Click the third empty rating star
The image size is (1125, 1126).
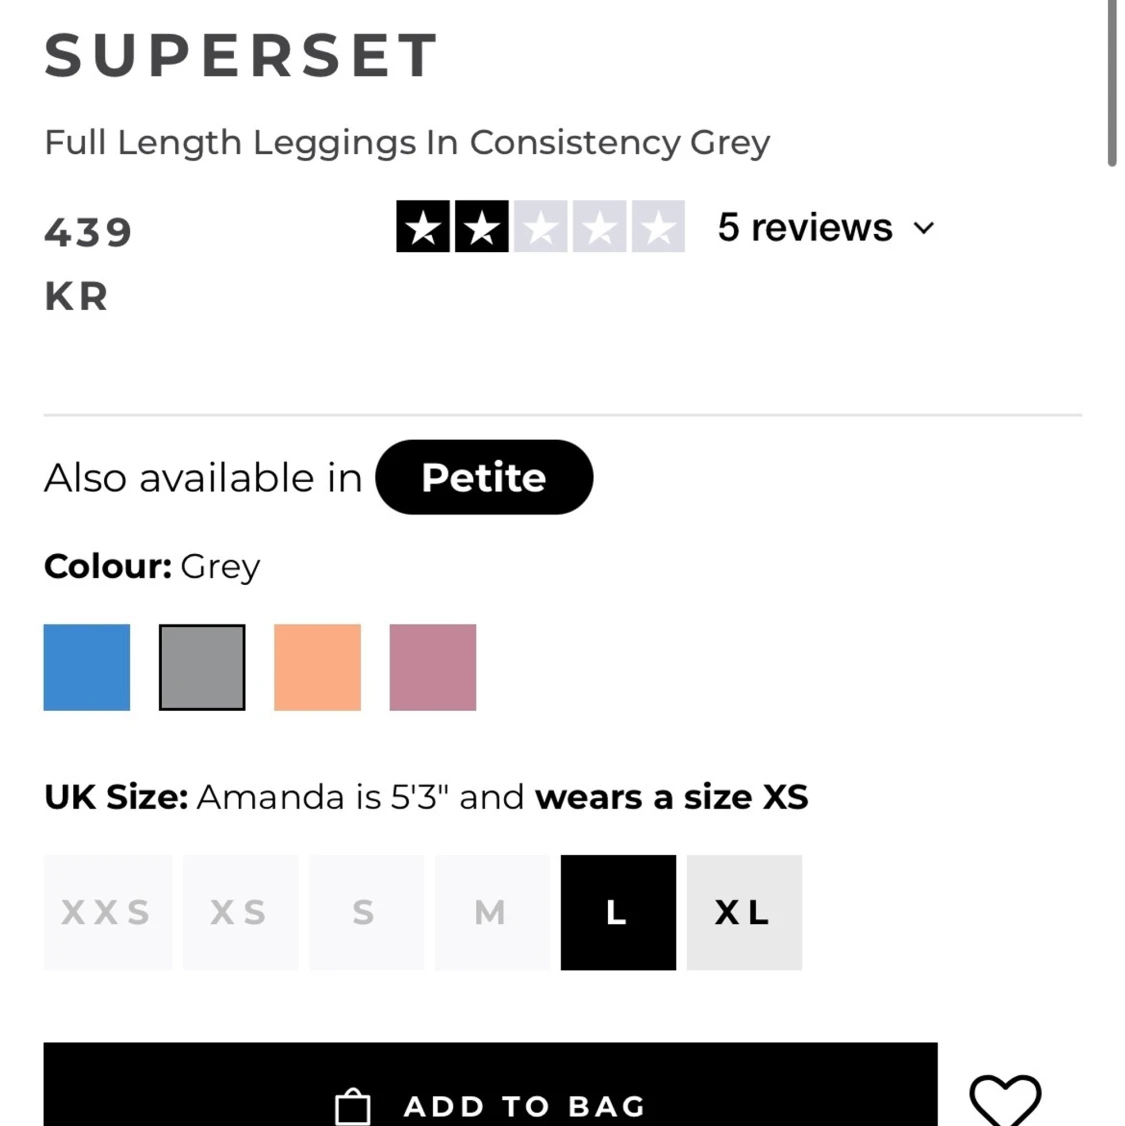[x=541, y=227]
